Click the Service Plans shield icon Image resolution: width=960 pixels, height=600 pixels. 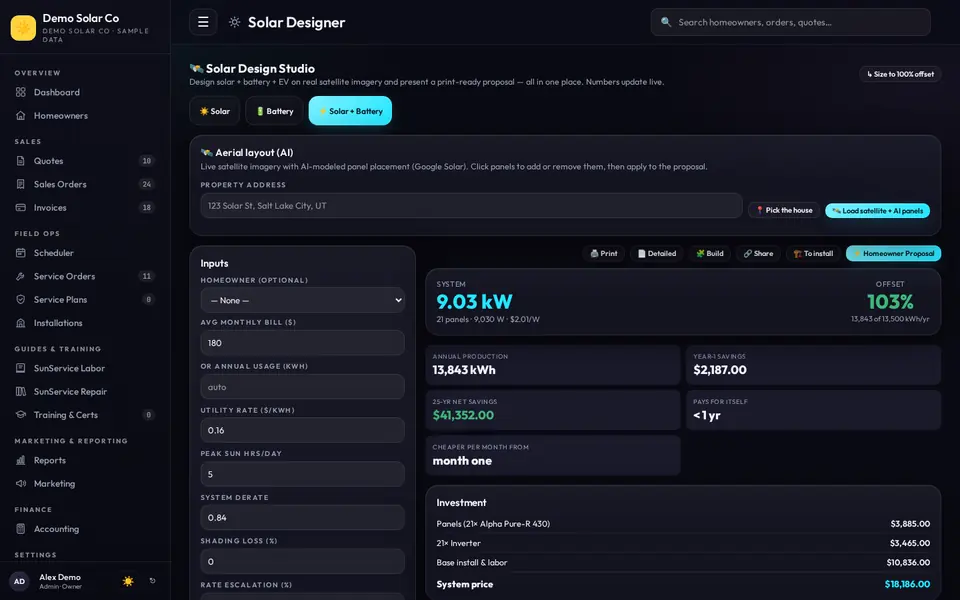[21, 299]
